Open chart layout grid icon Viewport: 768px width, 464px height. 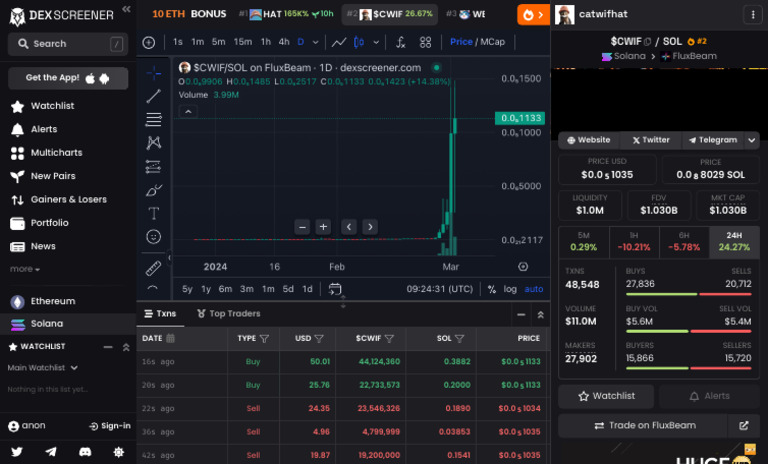click(x=425, y=43)
